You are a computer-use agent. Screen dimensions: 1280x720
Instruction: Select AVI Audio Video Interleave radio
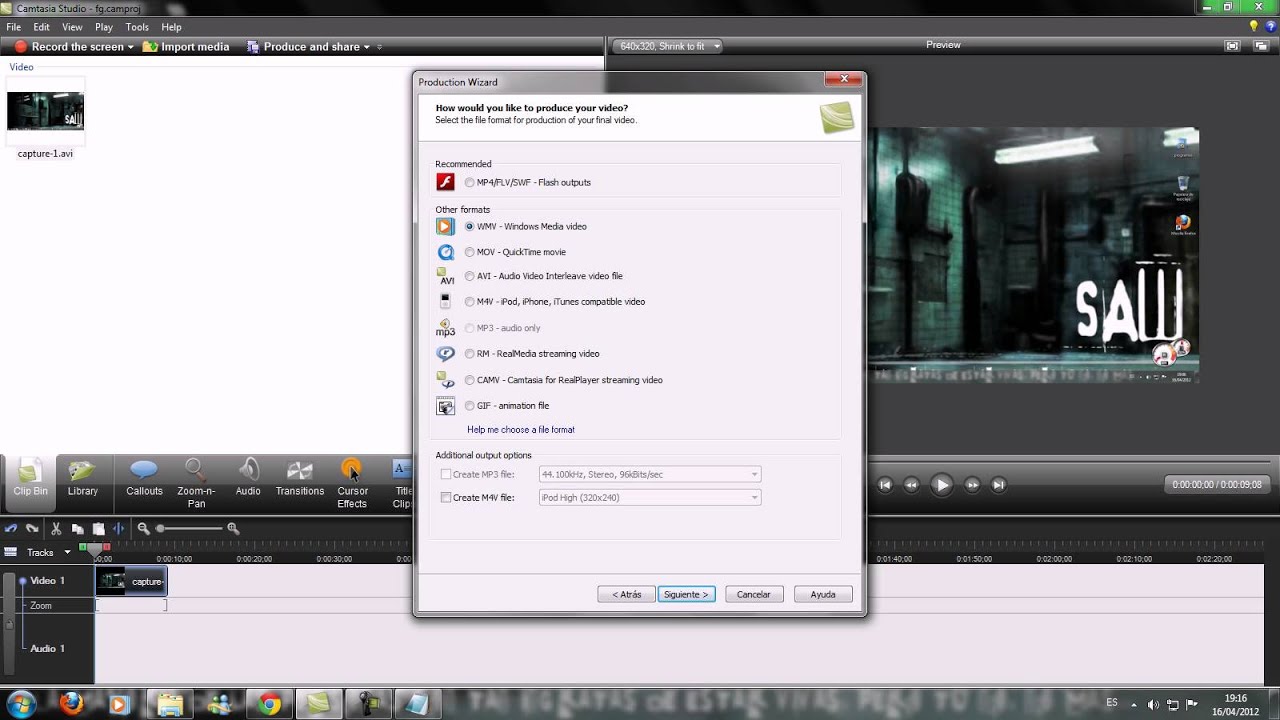point(470,276)
